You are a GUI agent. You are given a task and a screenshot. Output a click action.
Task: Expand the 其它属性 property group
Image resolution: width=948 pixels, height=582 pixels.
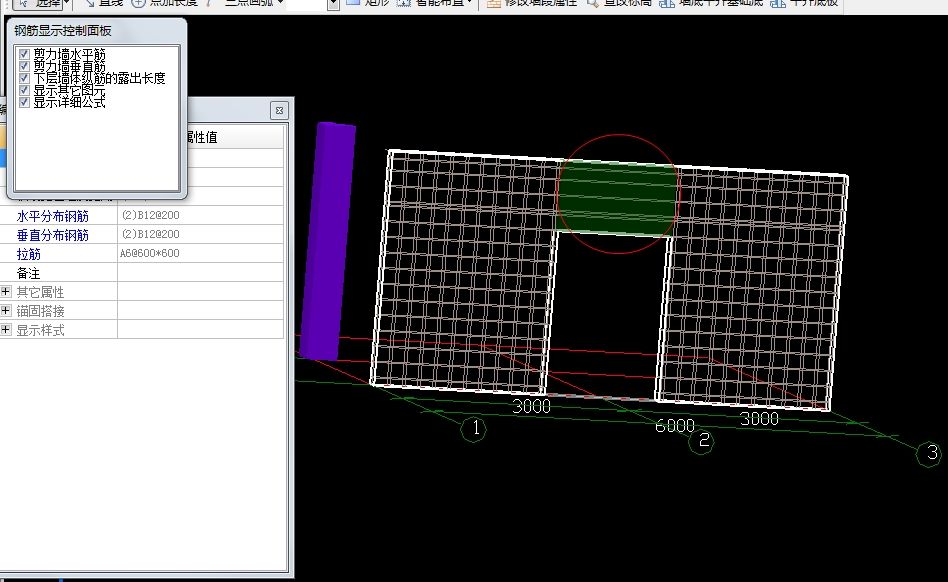pyautogui.click(x=6, y=292)
